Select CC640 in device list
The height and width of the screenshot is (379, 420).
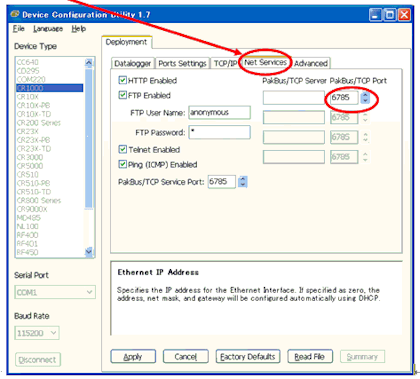[x=28, y=62]
